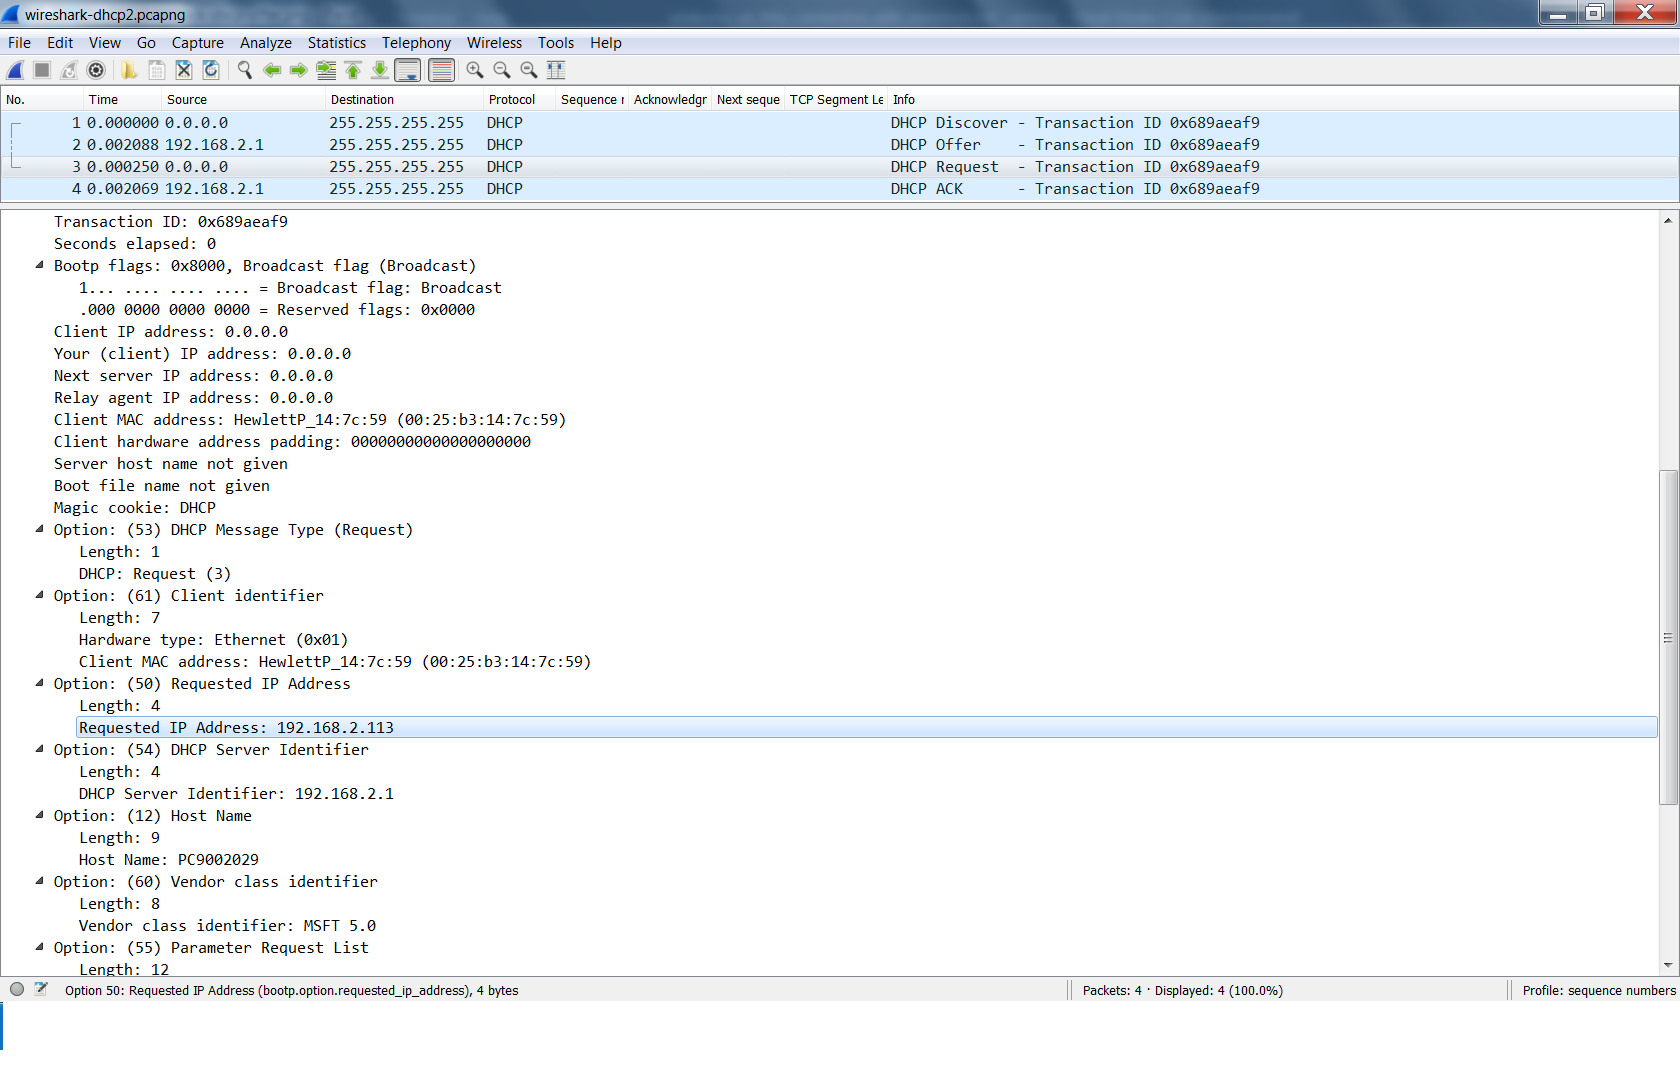Go to the first packet
This screenshot has height=1074, width=1680.
[x=352, y=70]
